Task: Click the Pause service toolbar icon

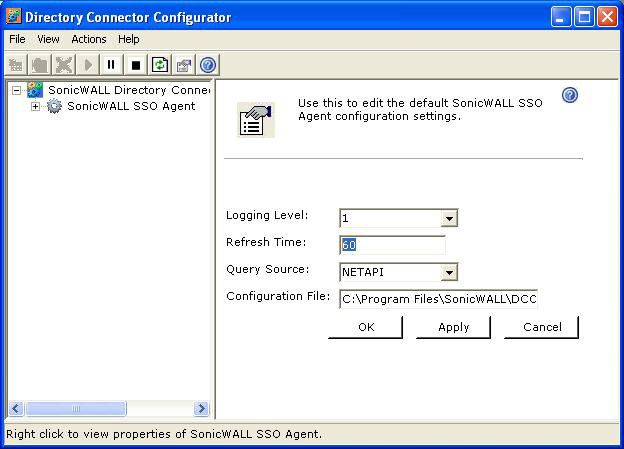Action: point(112,65)
